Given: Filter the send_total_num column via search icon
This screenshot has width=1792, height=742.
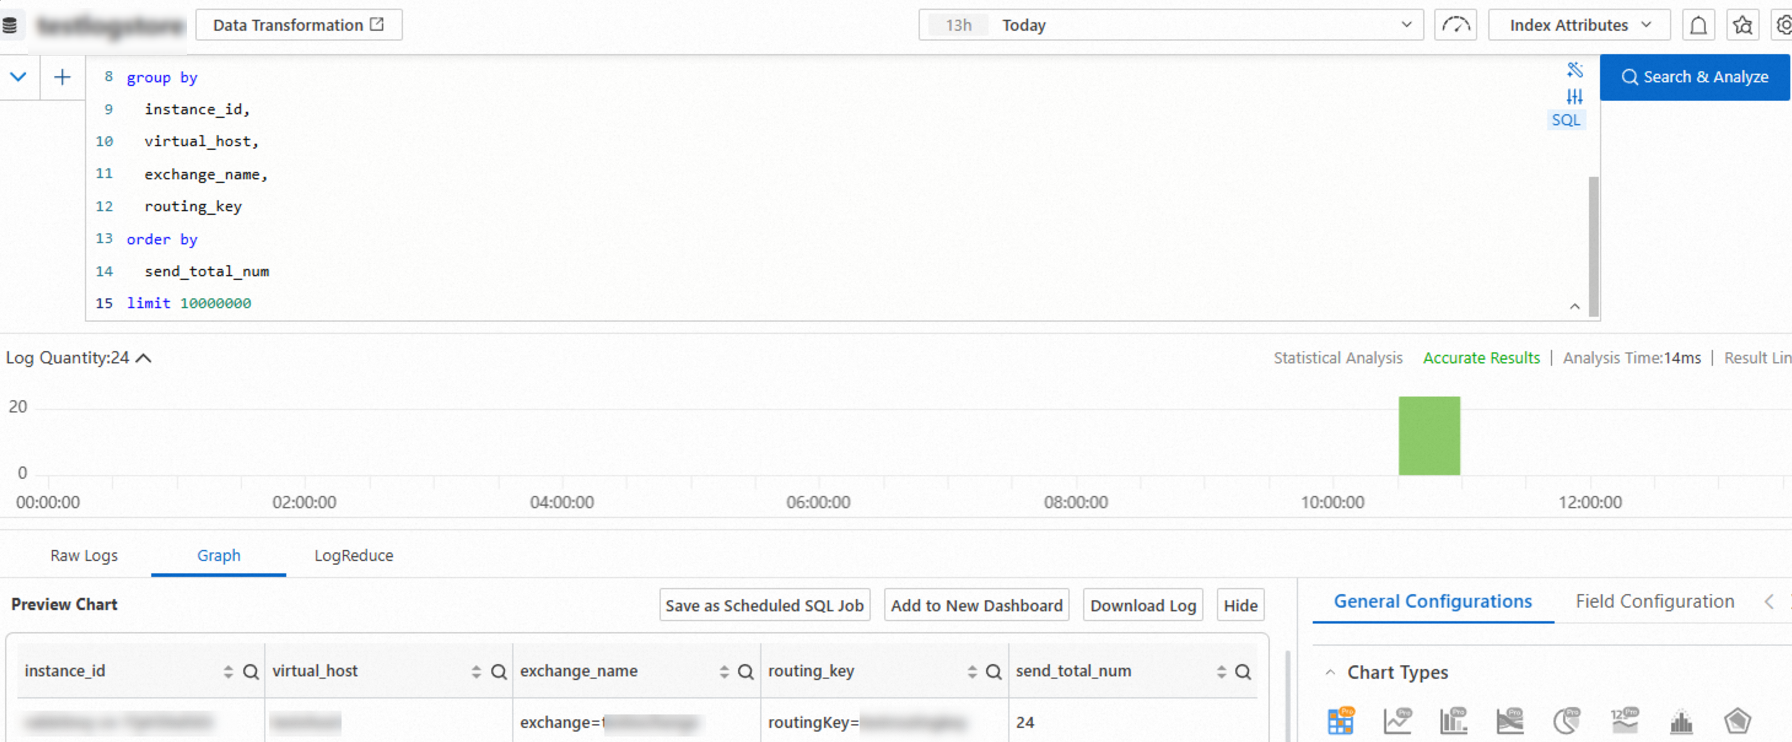Looking at the screenshot, I should click(x=1243, y=672).
